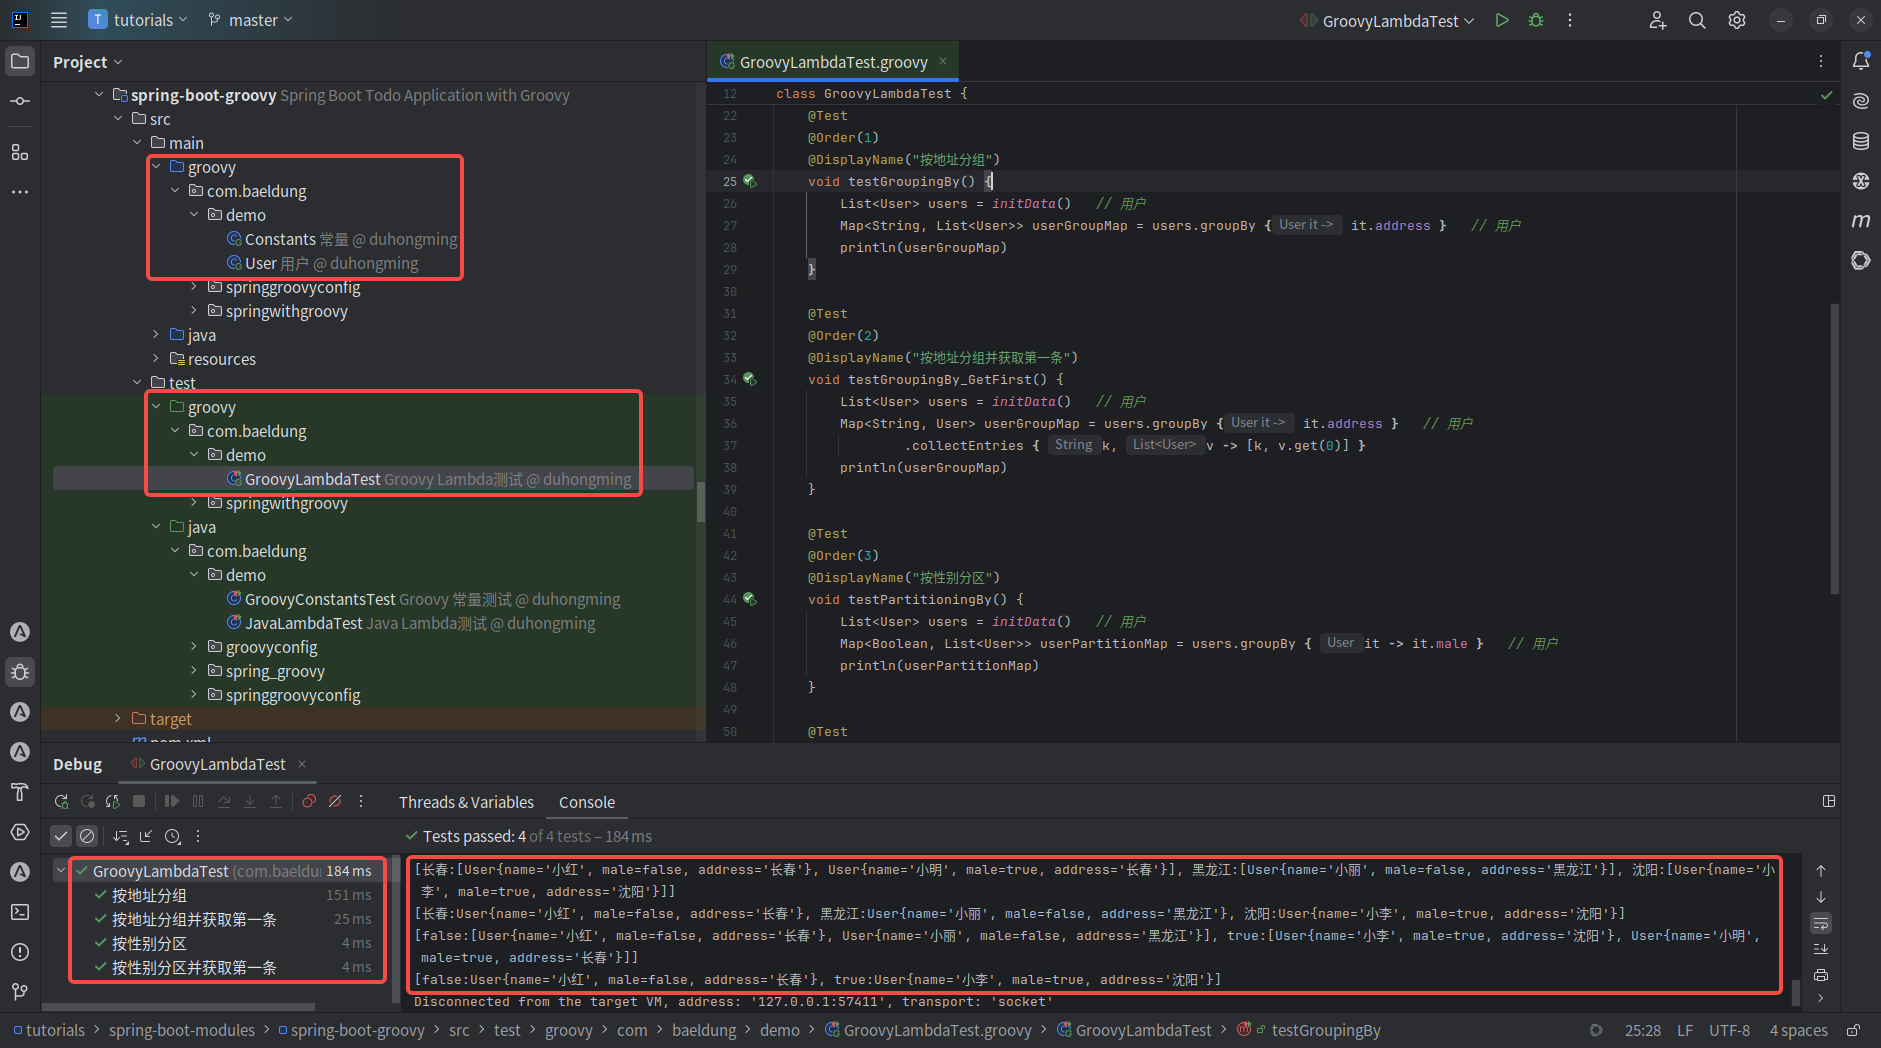Run GroovyLambdaTest with the green play button
The height and width of the screenshot is (1048, 1881).
(1501, 20)
